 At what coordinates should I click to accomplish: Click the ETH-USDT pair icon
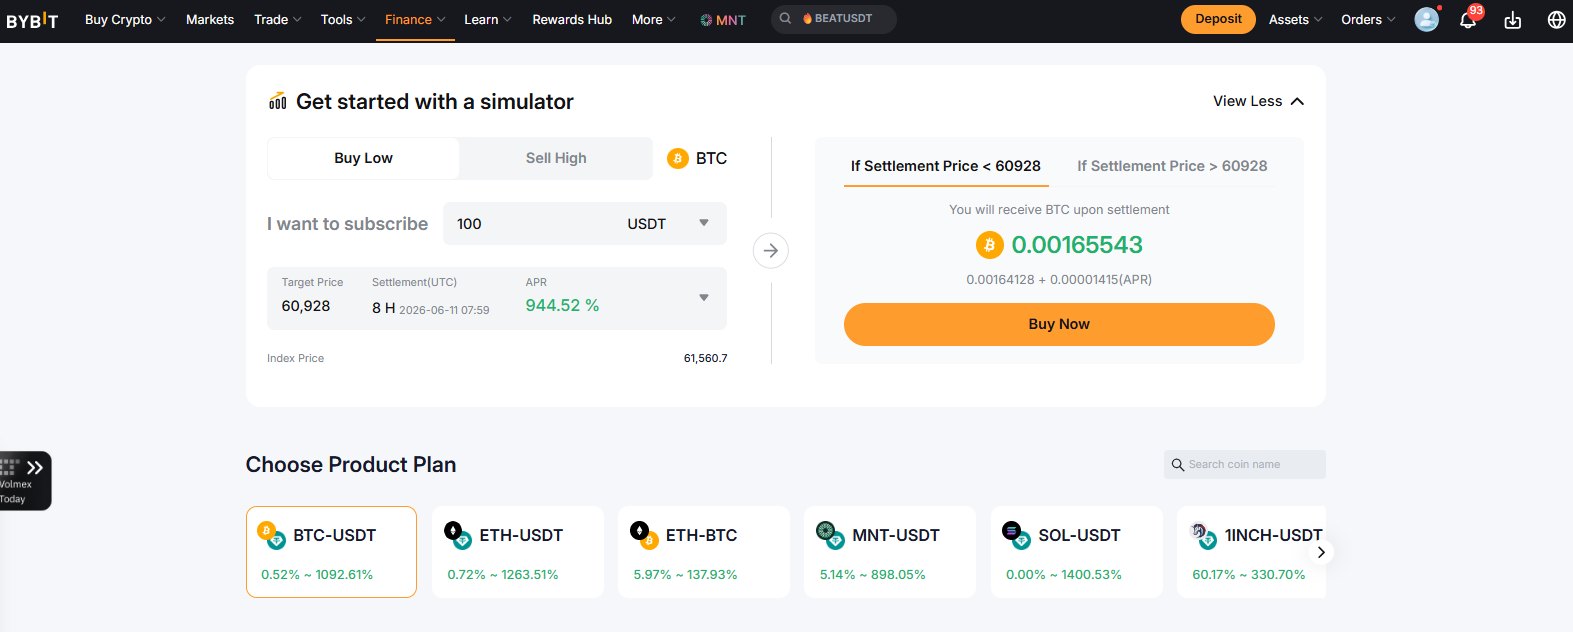(458, 535)
